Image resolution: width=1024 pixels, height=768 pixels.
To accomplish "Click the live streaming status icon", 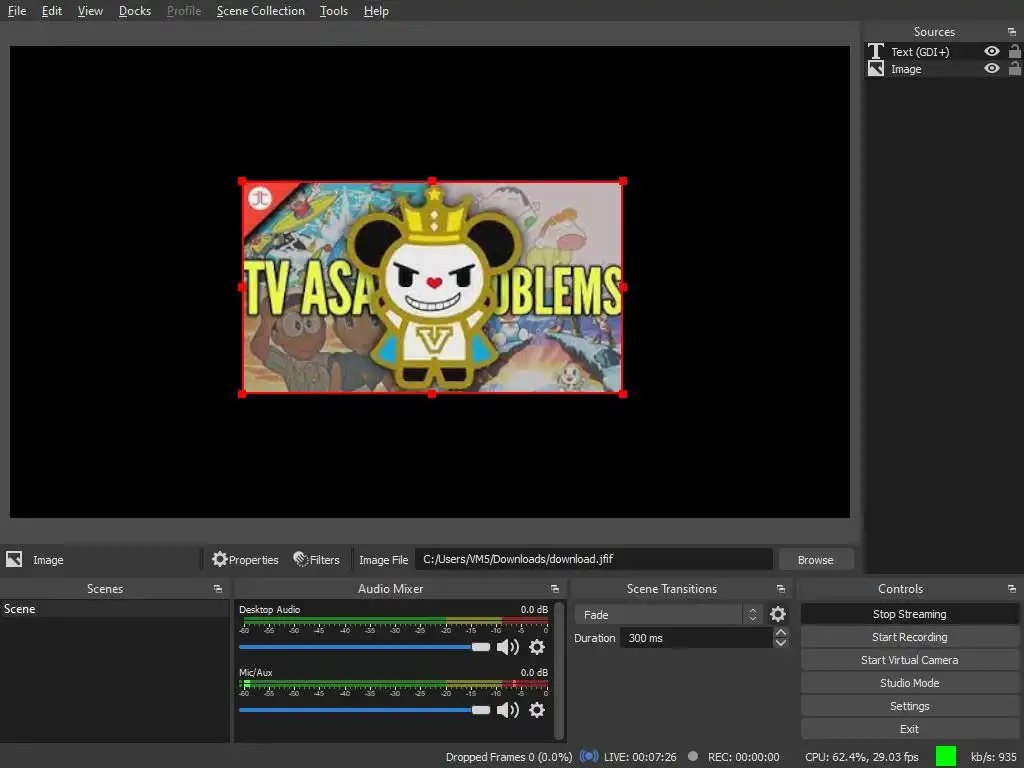I will 589,756.
